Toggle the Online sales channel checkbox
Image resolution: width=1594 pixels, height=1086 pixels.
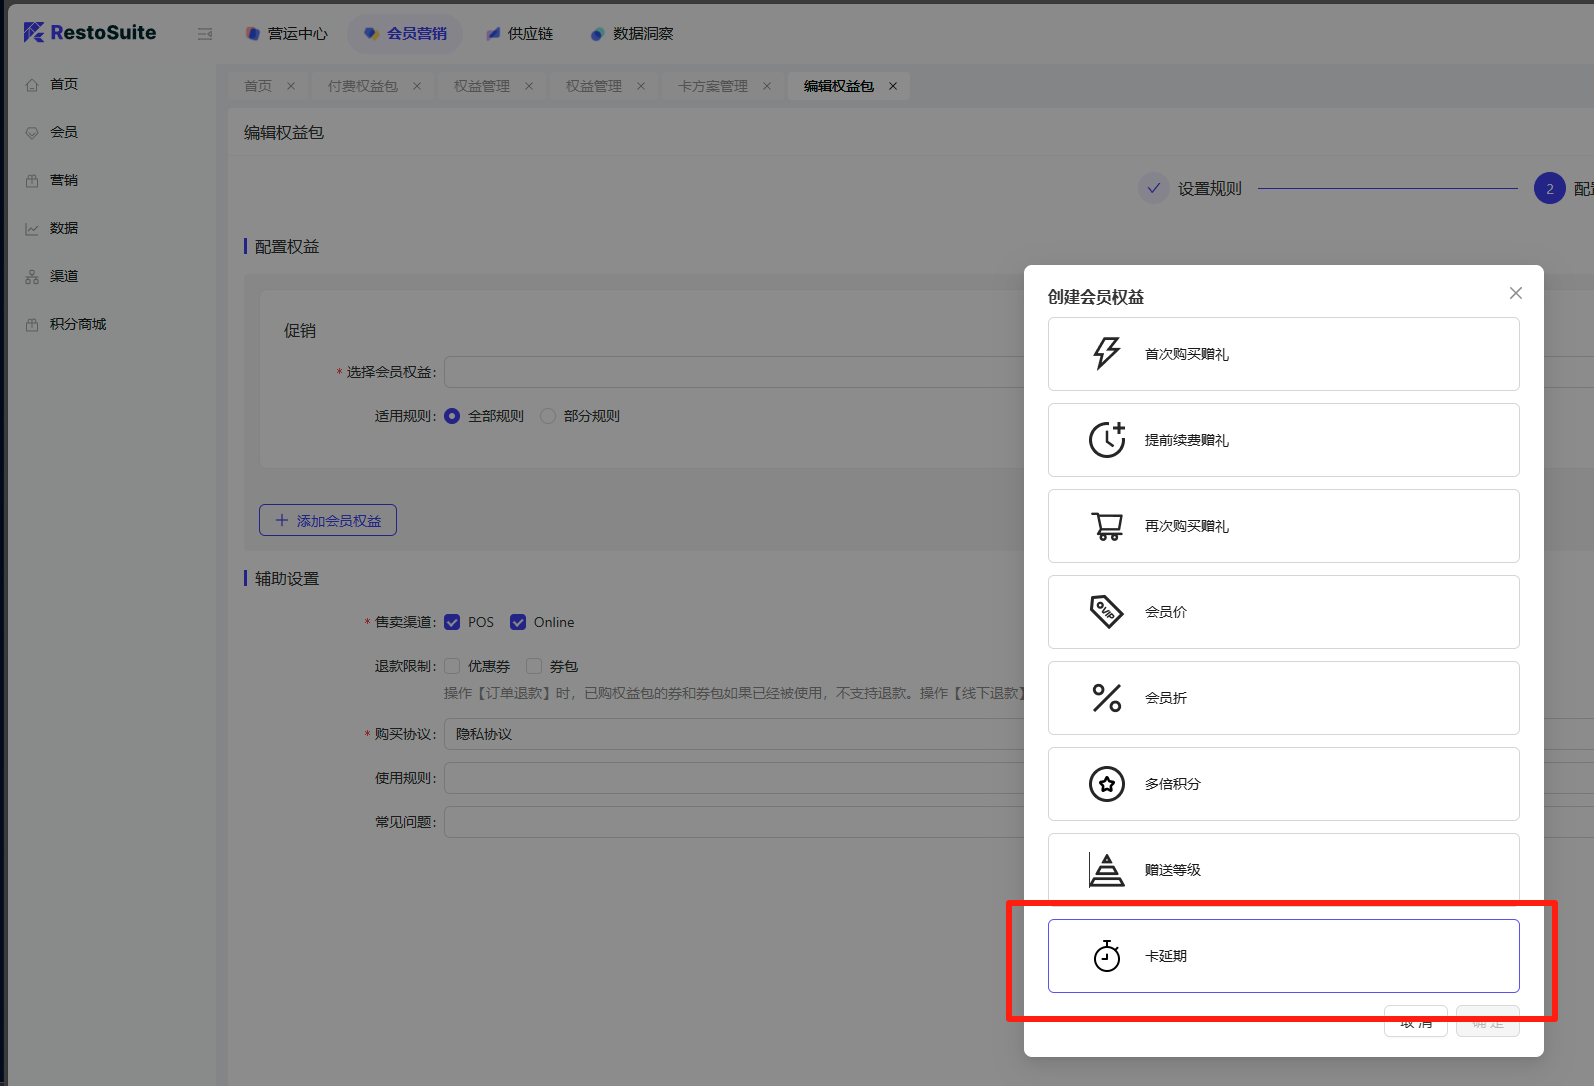(x=518, y=622)
